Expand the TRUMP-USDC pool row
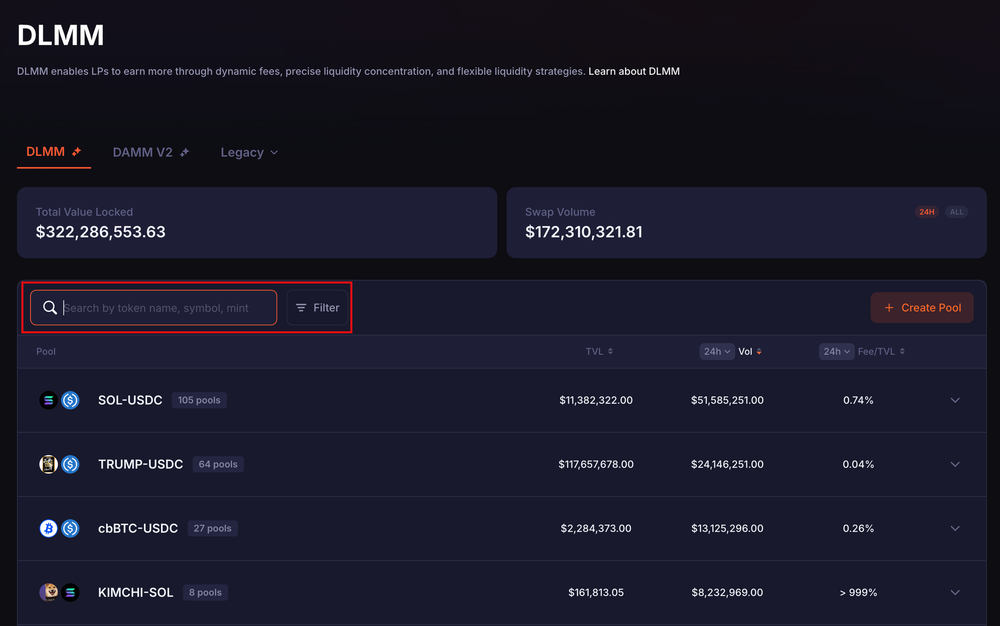The height and width of the screenshot is (626, 1000). tap(955, 464)
